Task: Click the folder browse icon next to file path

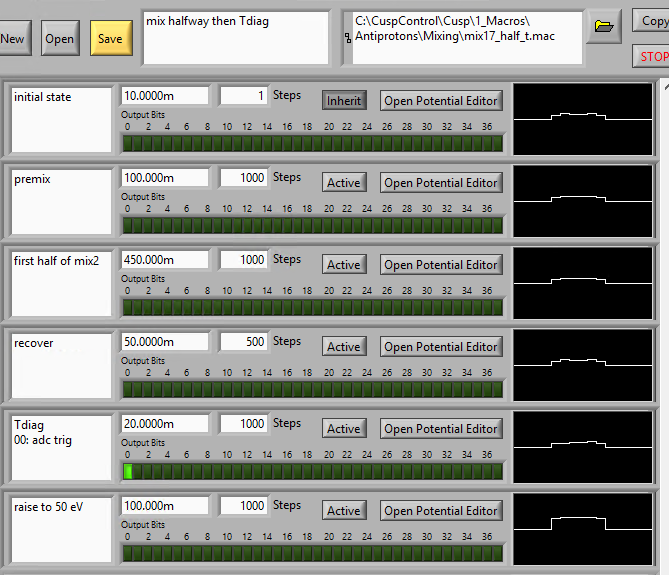Action: (x=603, y=26)
